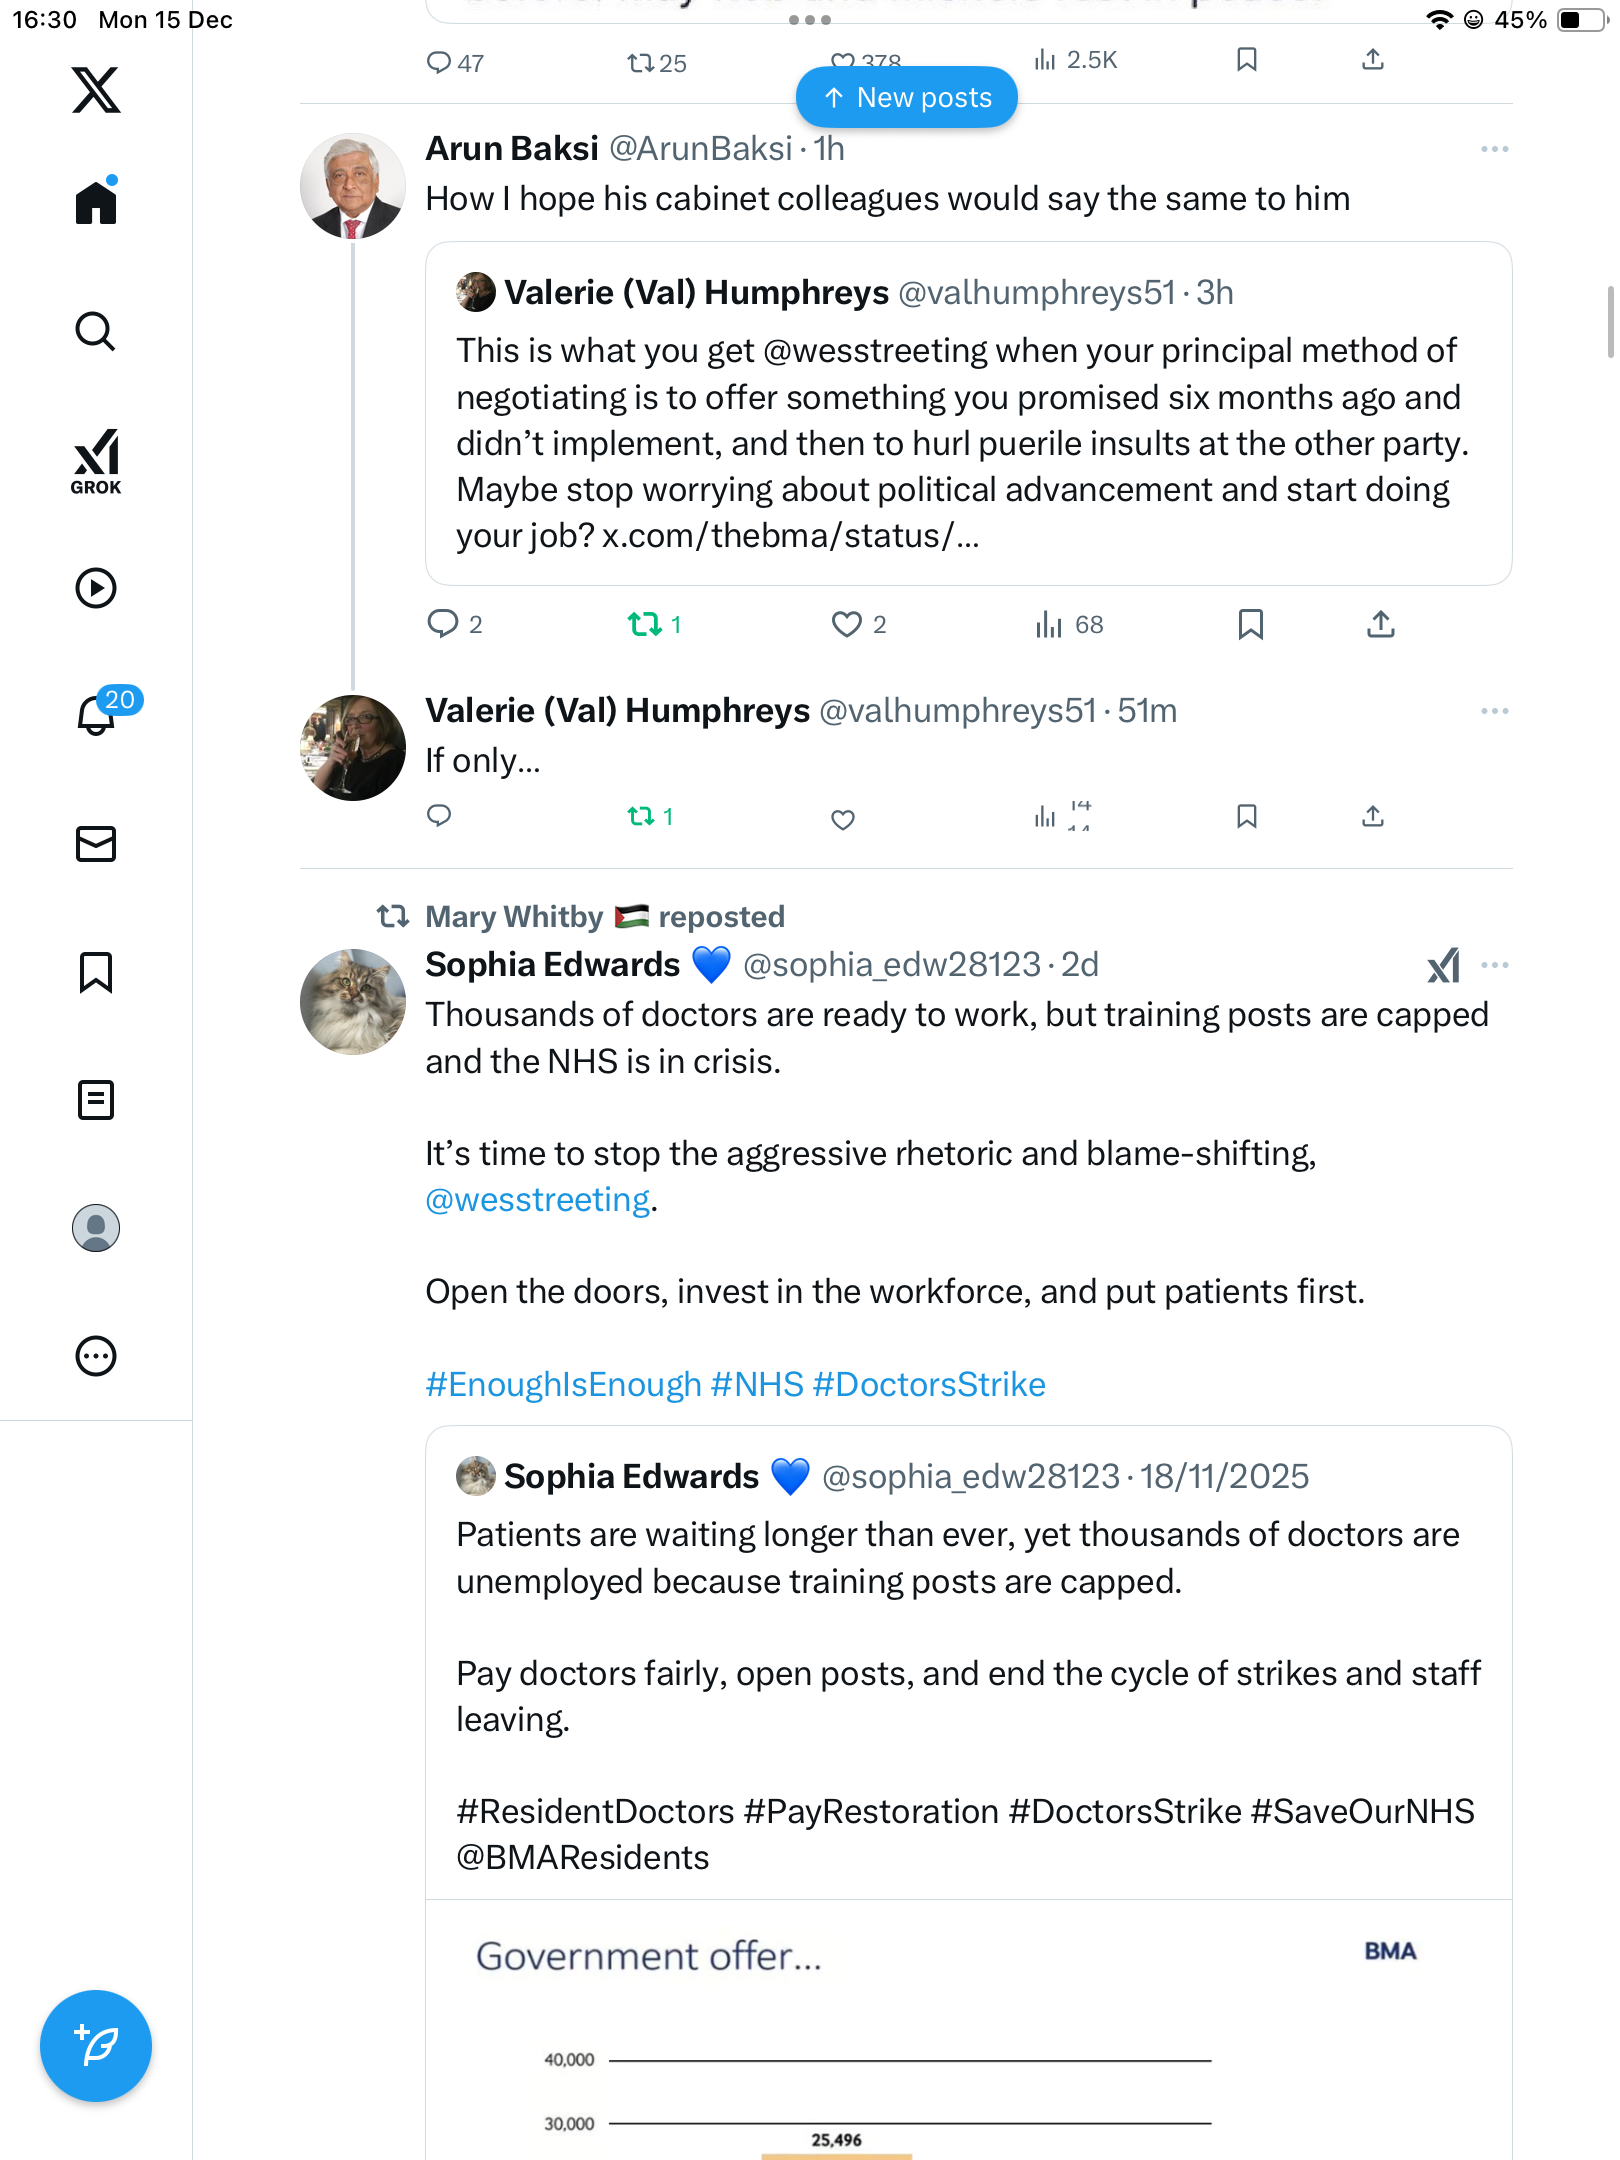The image size is (1620, 2160).
Task: Open more options on Arun Baksi's post
Action: coord(1494,149)
